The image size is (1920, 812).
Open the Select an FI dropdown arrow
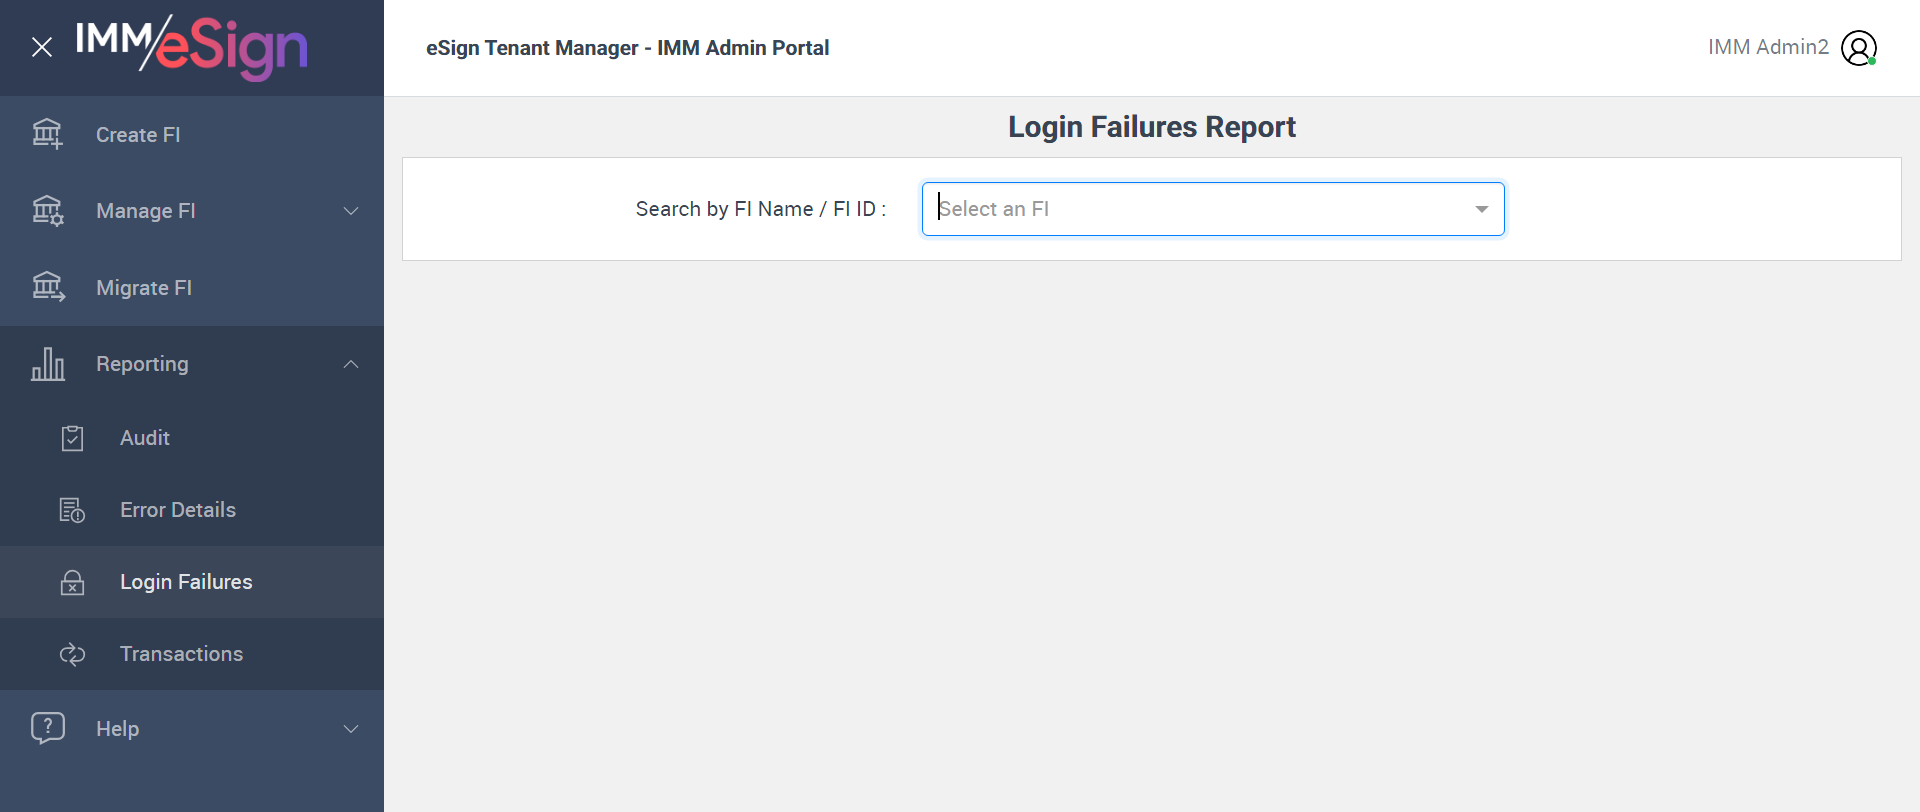click(1481, 209)
